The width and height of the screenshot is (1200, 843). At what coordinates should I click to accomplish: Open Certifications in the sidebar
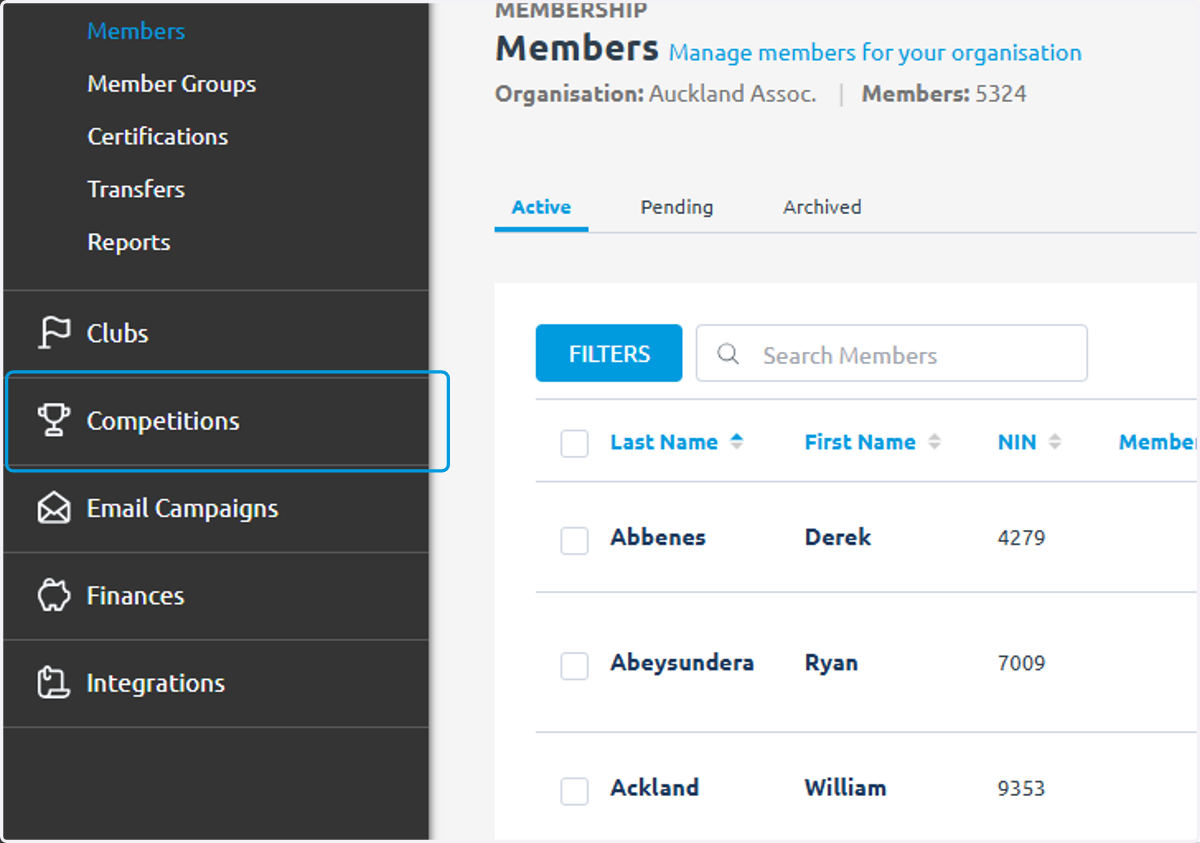[157, 136]
